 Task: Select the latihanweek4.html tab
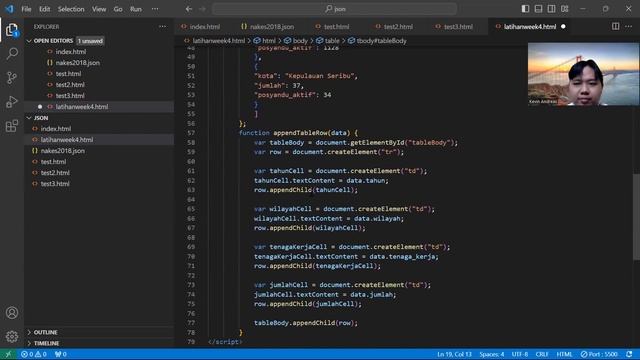click(x=530, y=27)
